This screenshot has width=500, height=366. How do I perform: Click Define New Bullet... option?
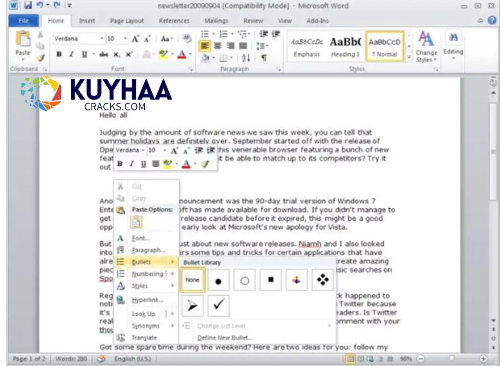pos(225,338)
